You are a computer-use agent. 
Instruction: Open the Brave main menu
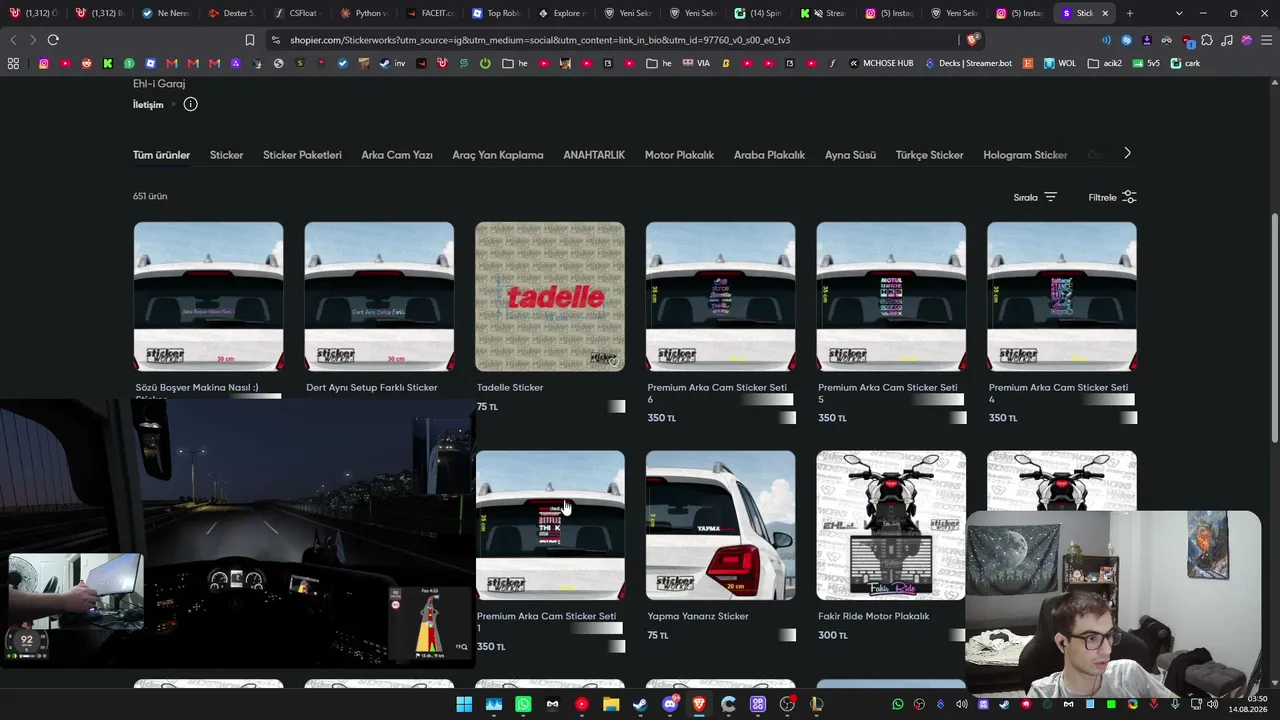(1267, 40)
